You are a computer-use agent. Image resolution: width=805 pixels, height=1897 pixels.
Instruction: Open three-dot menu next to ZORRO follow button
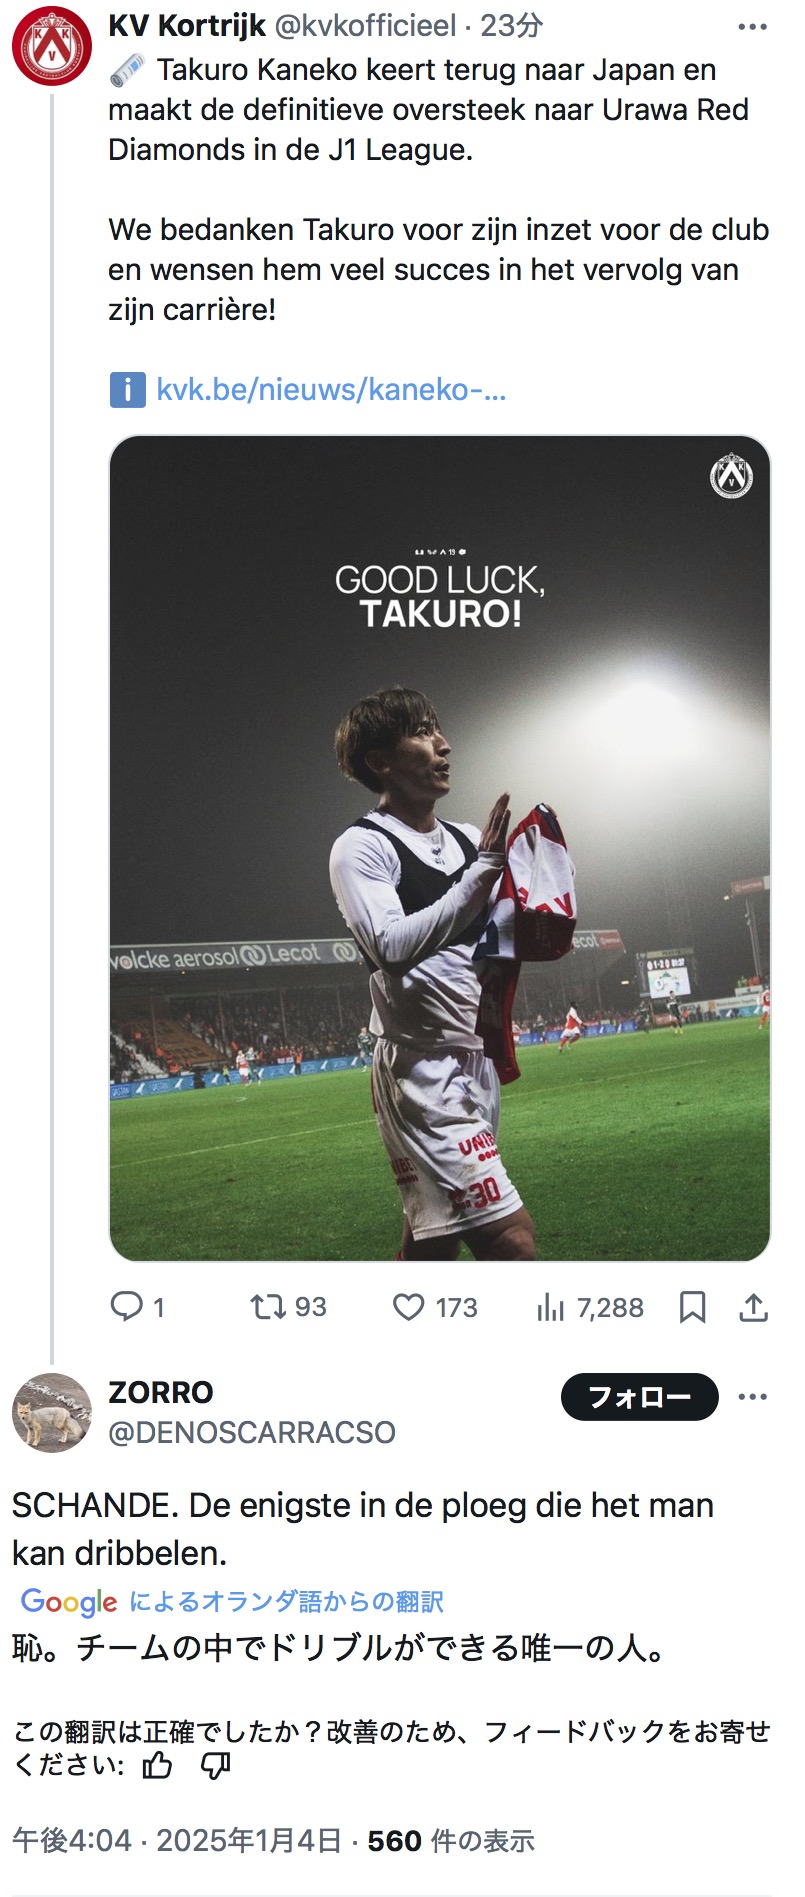pos(752,1397)
